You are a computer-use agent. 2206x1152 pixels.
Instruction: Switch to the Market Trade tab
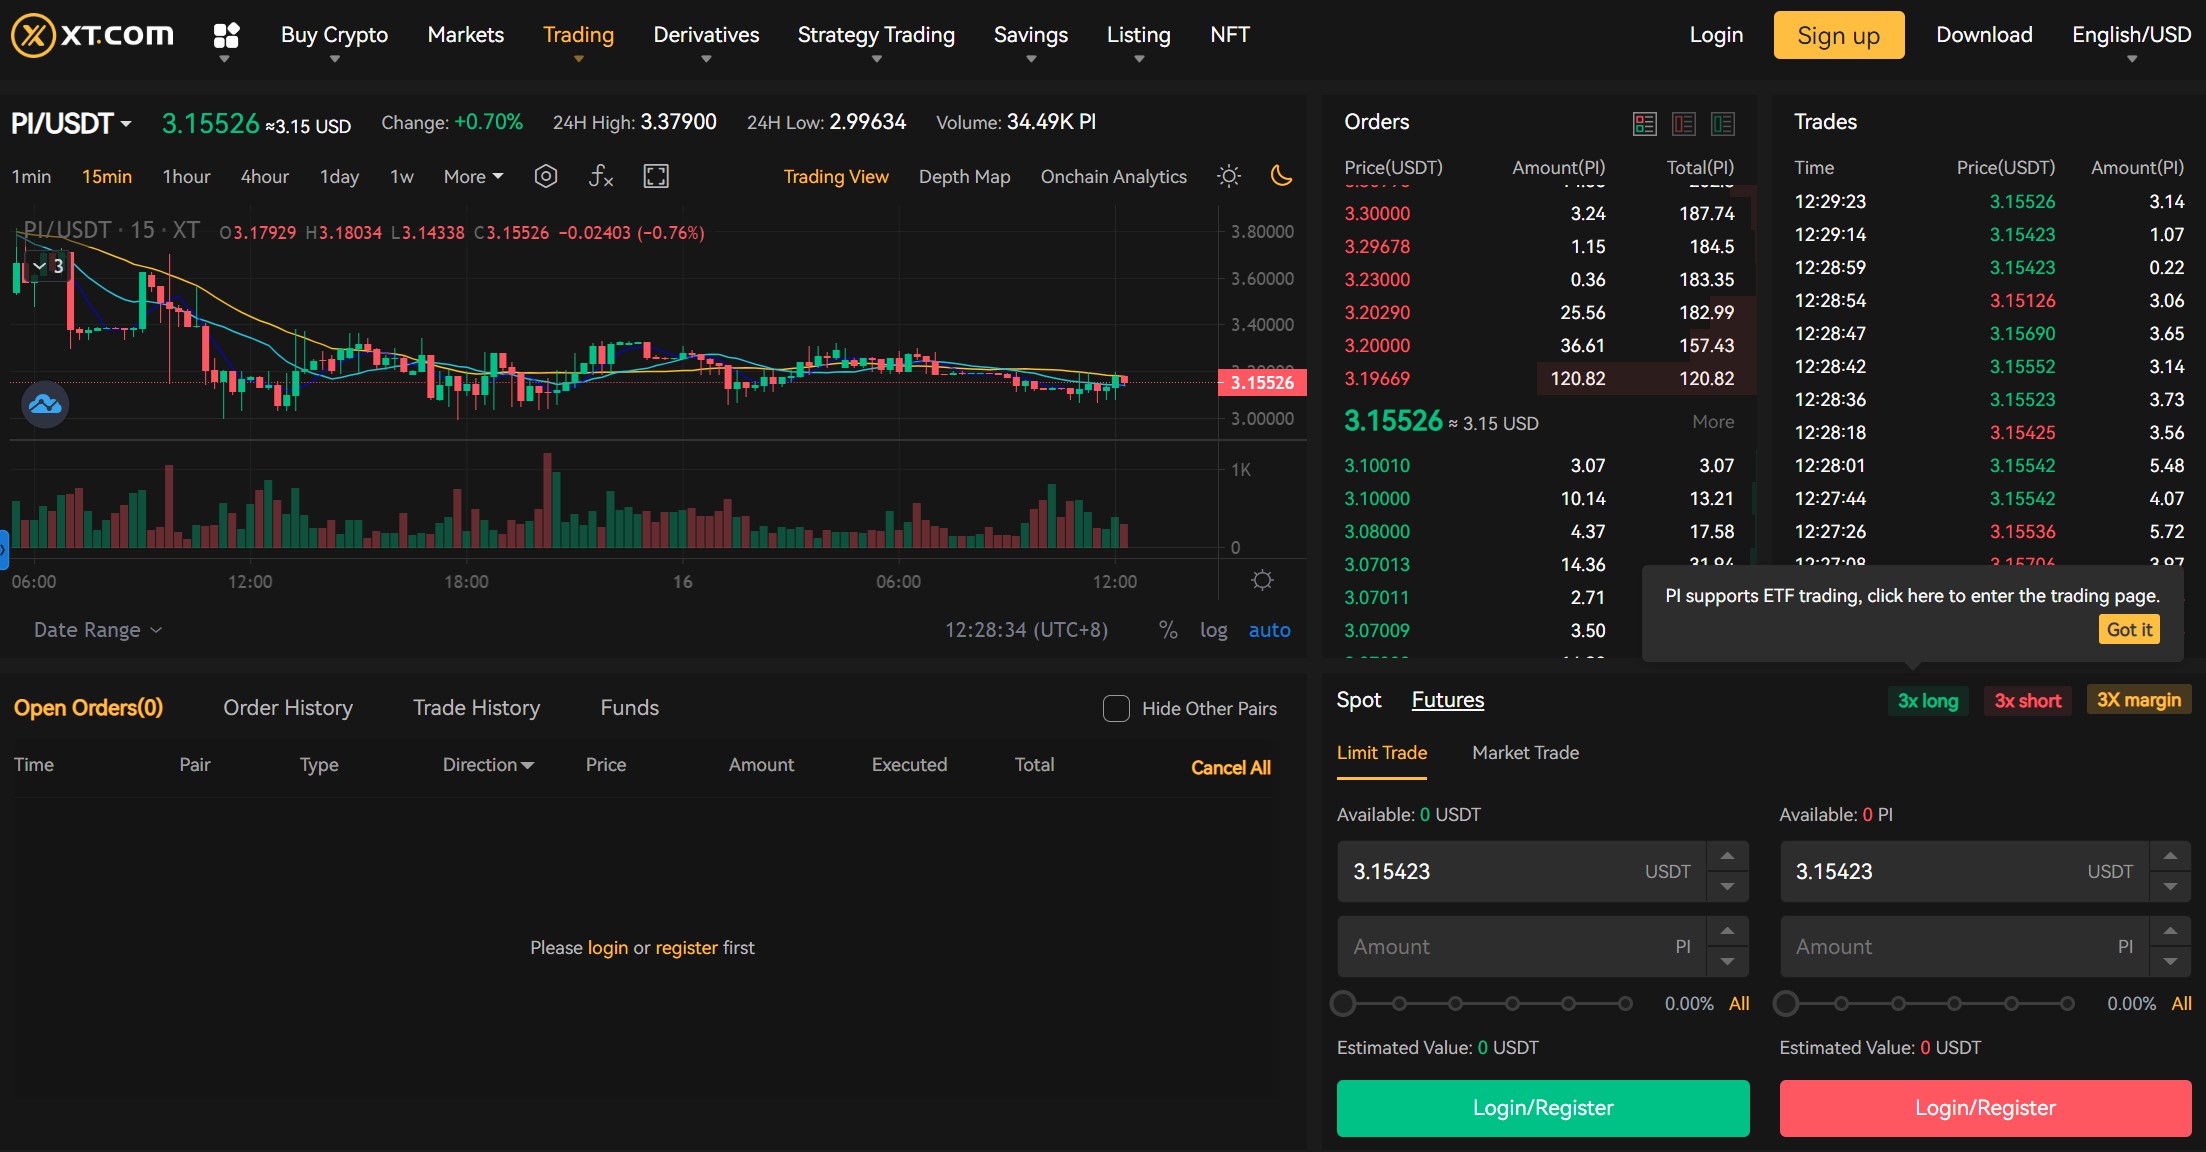[1524, 753]
